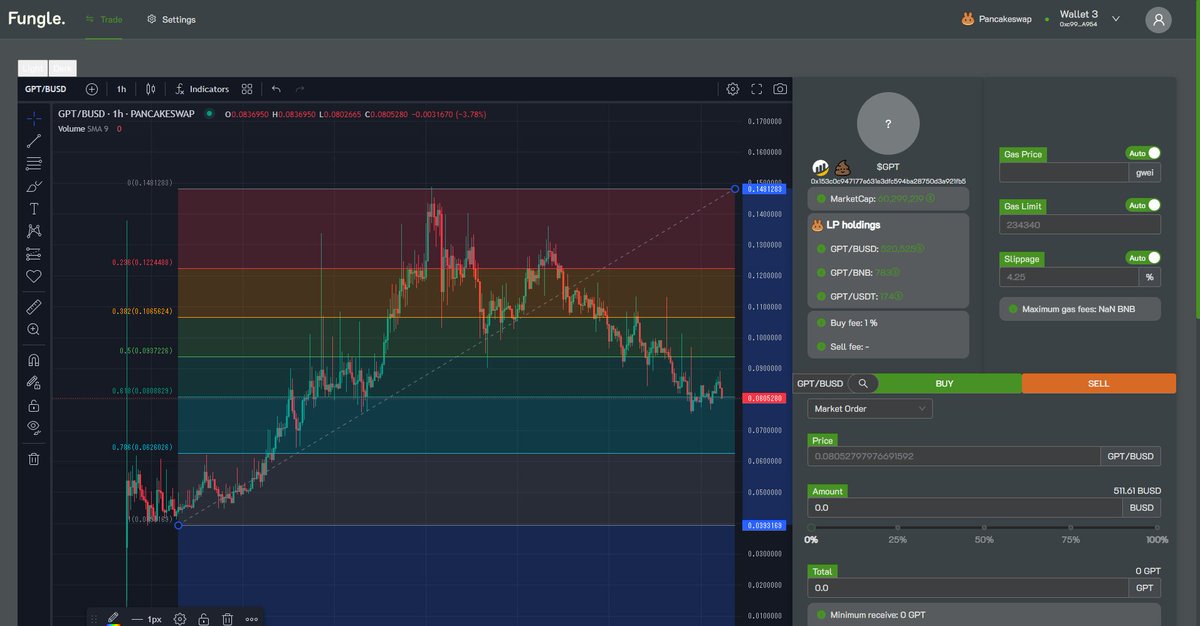Activate the zoom in tool
Image resolution: width=1200 pixels, height=626 pixels.
tap(34, 329)
